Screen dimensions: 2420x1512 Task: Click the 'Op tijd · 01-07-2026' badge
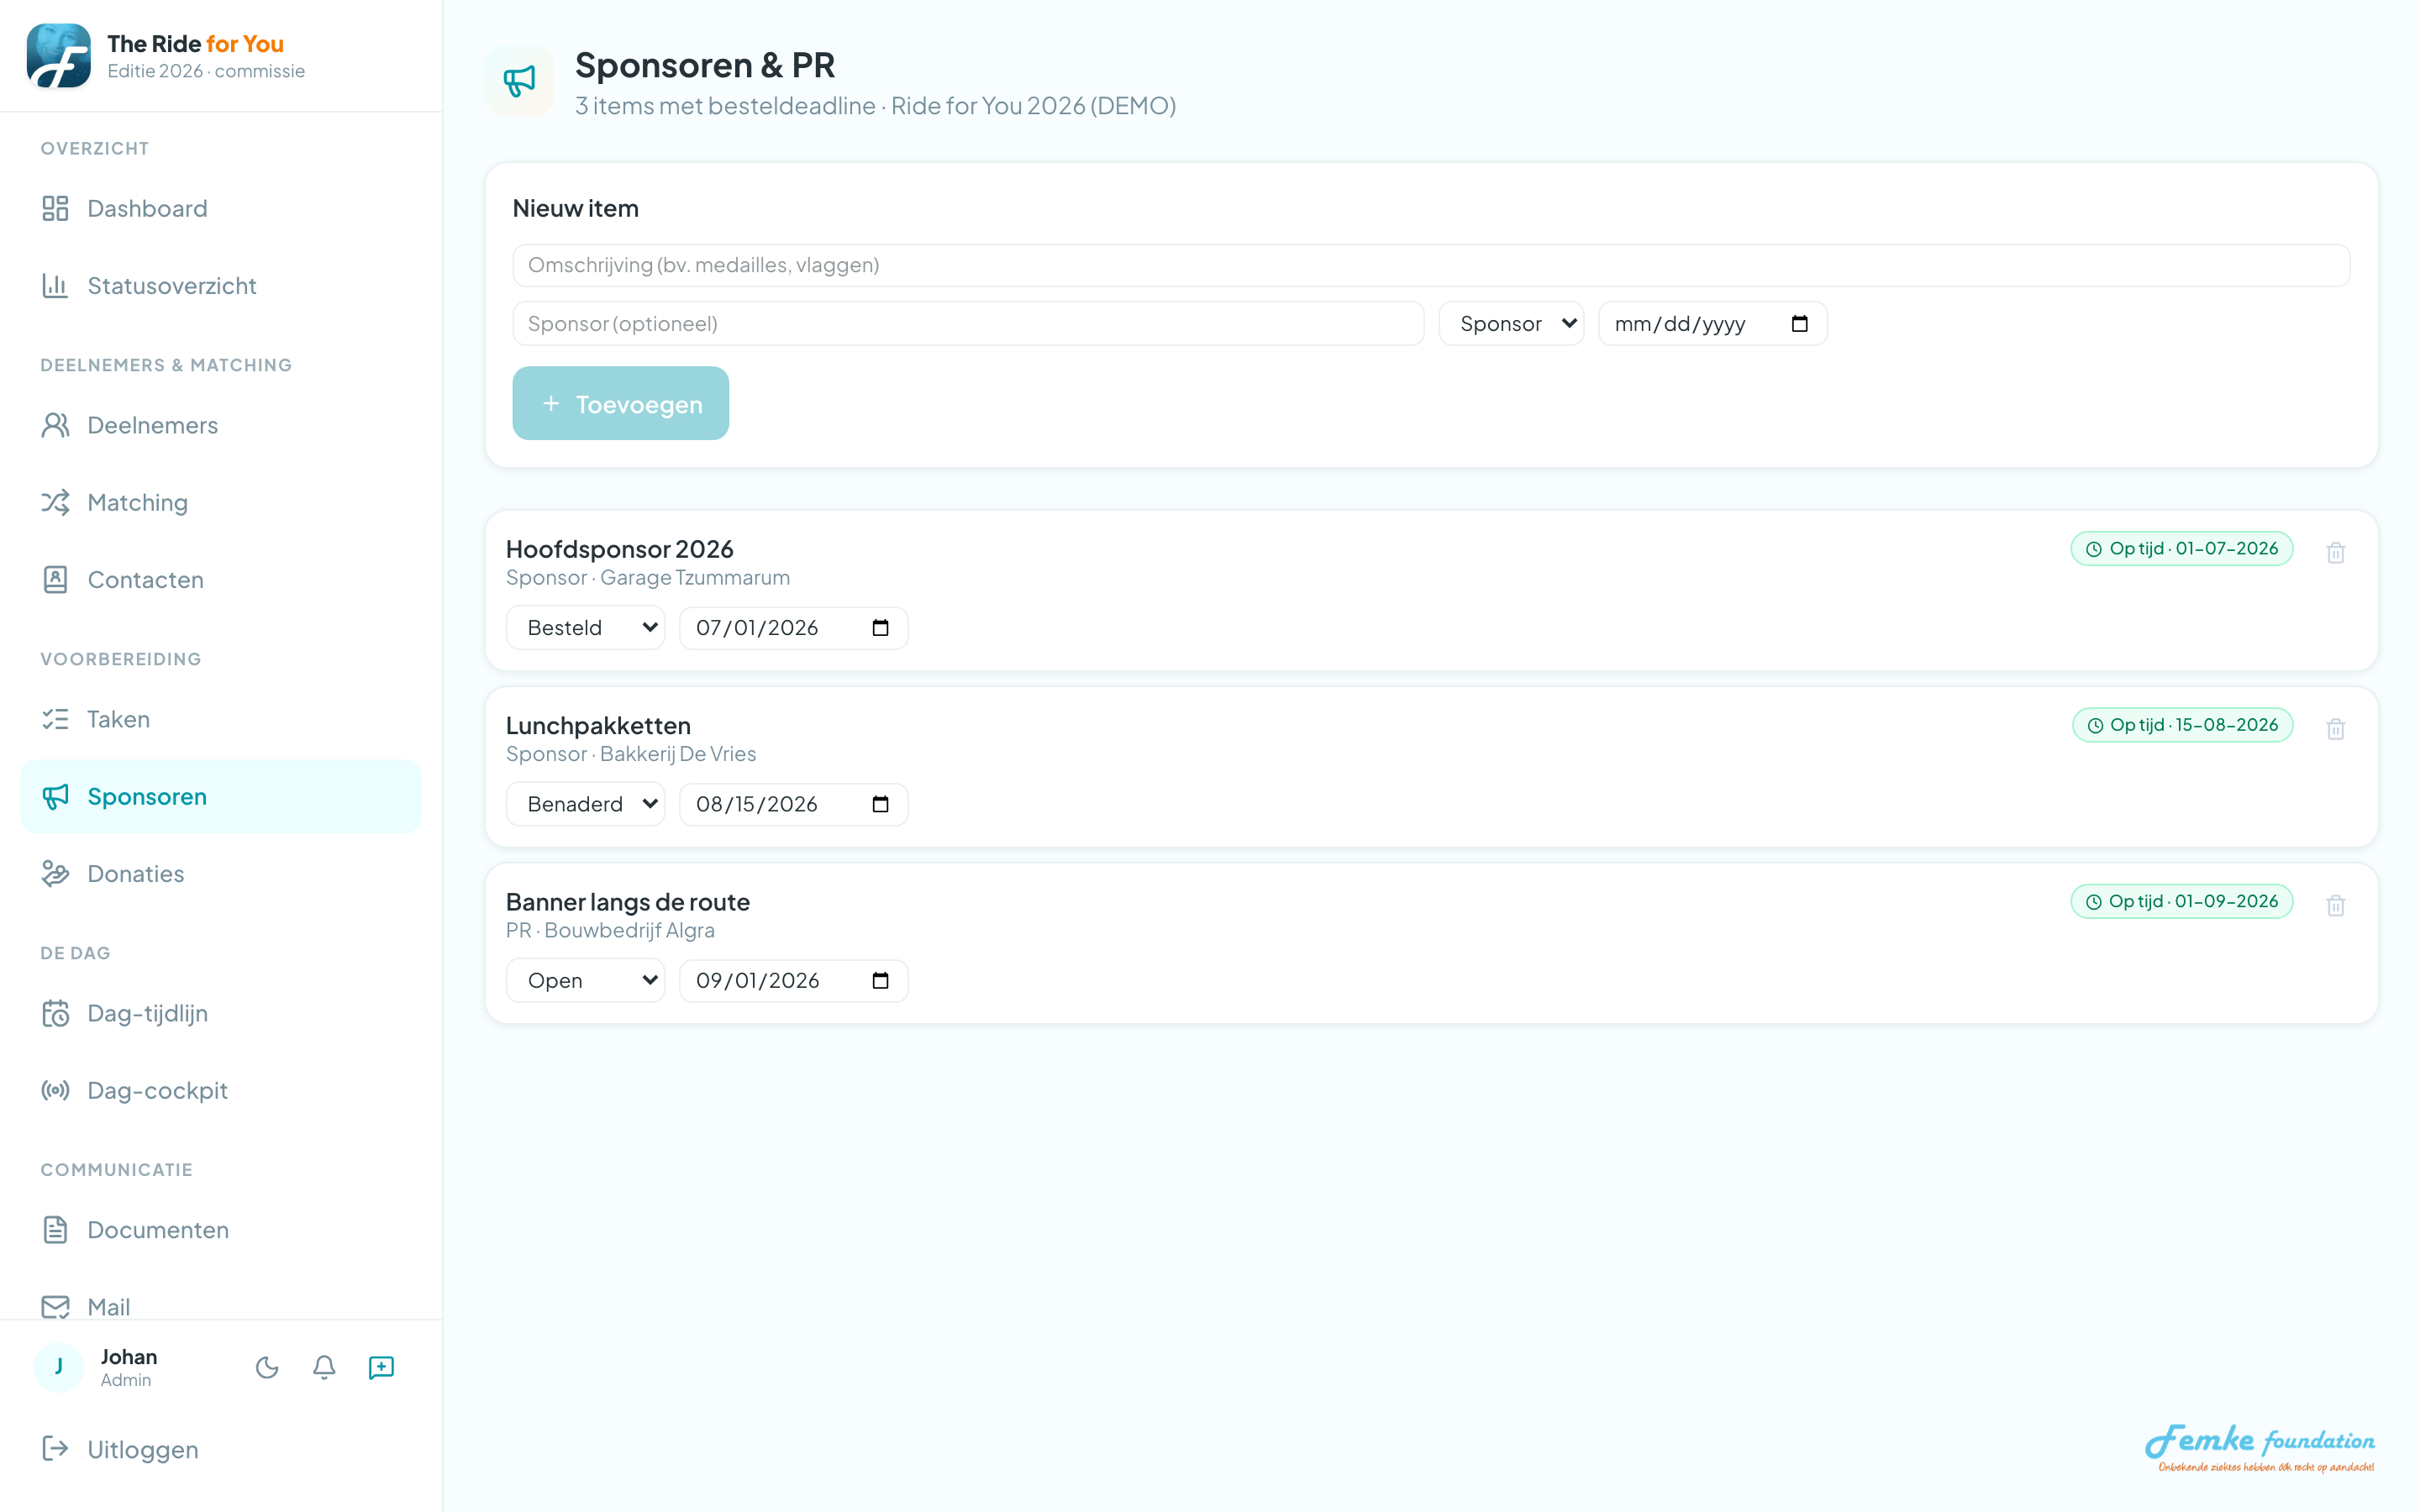tap(2181, 548)
